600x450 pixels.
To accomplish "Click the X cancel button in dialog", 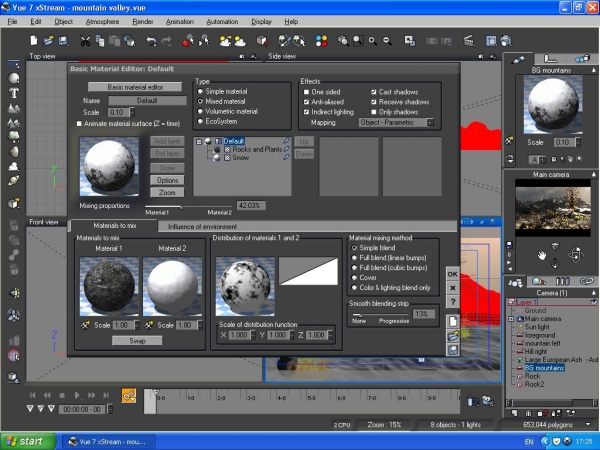I will click(x=453, y=288).
